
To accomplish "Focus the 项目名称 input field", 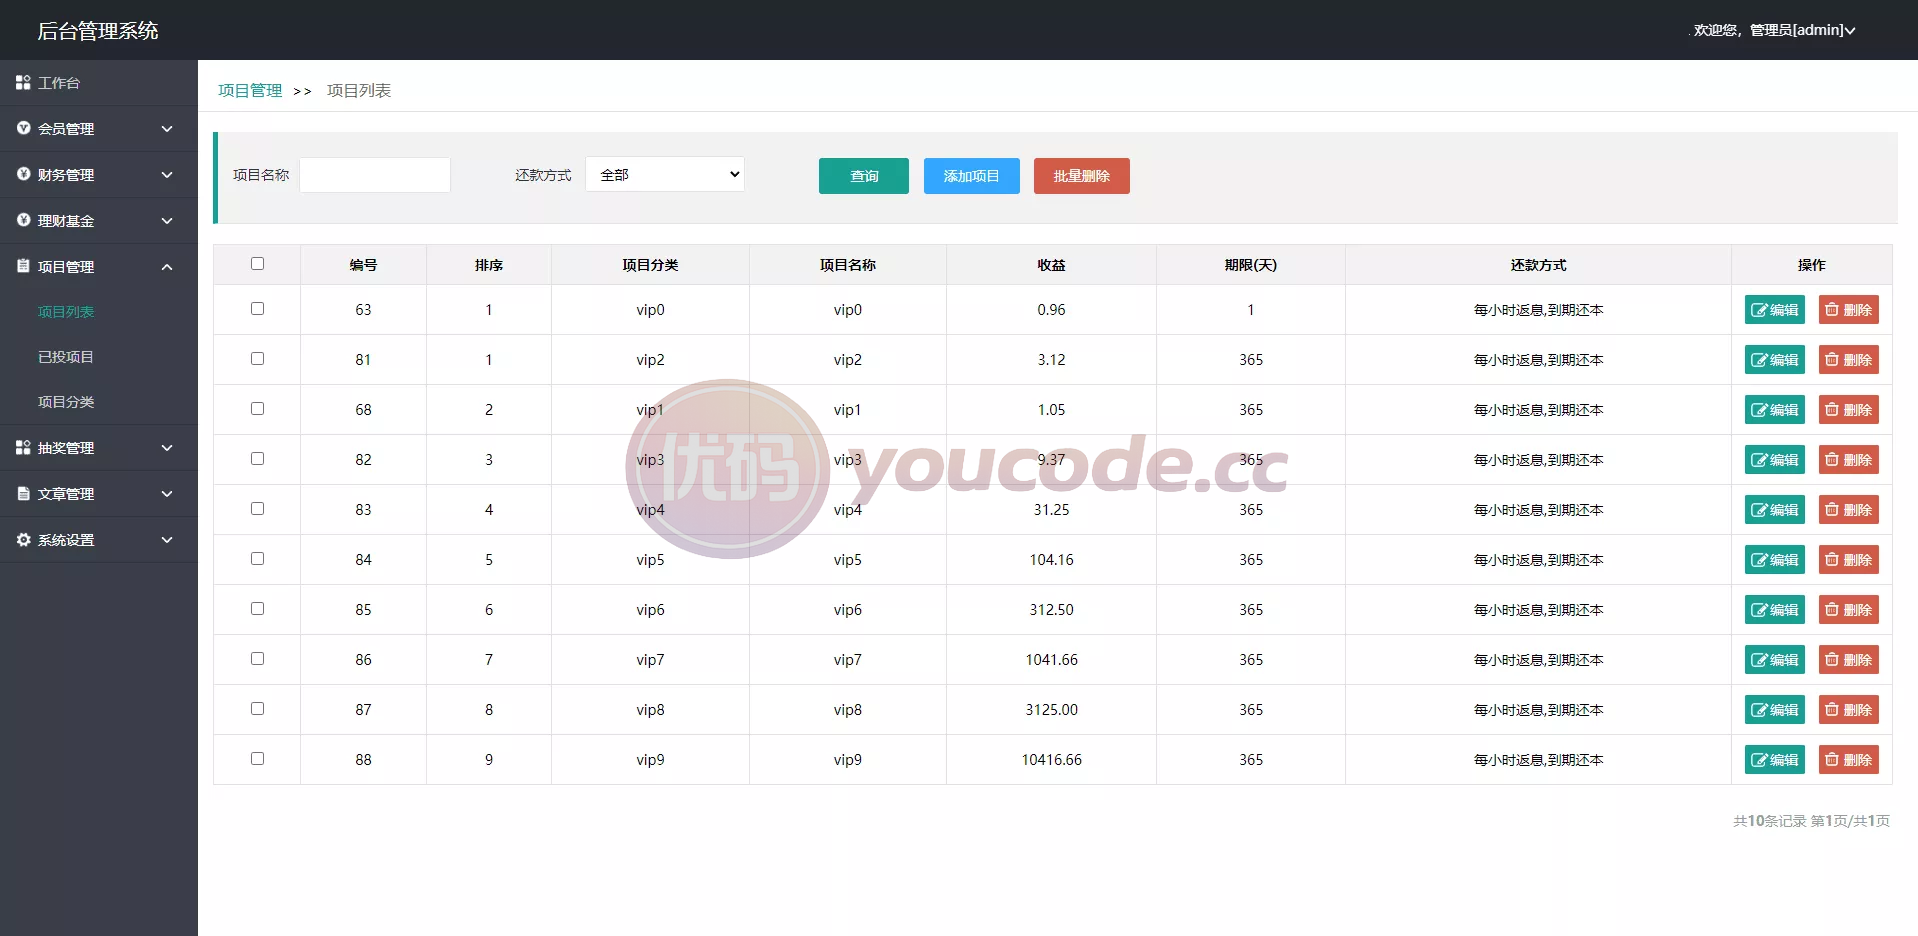I will (375, 175).
